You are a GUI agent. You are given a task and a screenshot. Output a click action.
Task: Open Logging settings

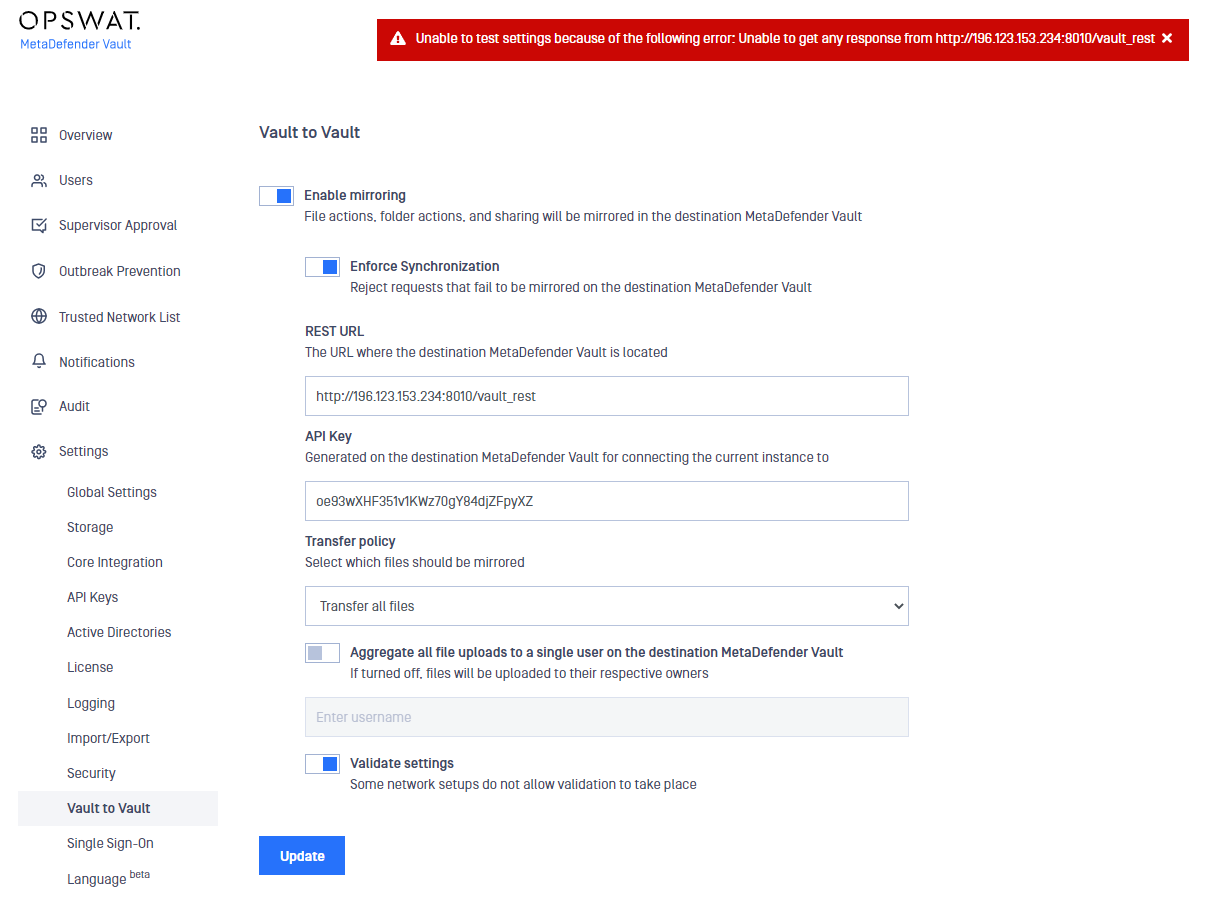pos(91,703)
